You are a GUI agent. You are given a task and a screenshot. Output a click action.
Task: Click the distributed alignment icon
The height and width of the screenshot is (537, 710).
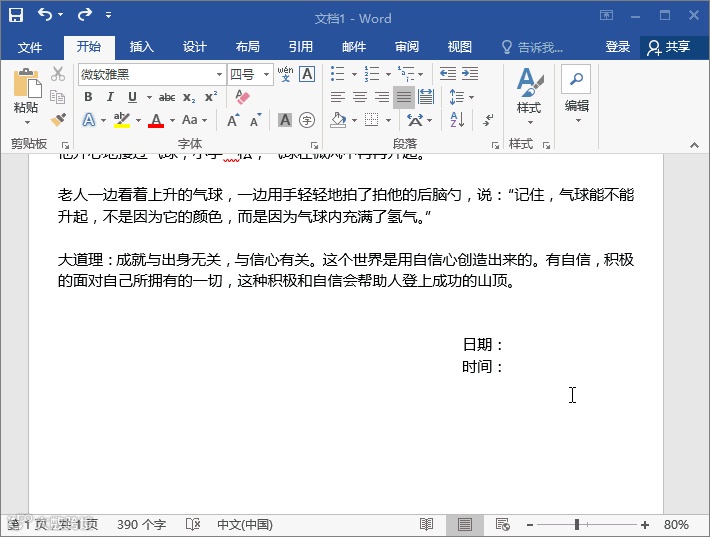(x=426, y=97)
